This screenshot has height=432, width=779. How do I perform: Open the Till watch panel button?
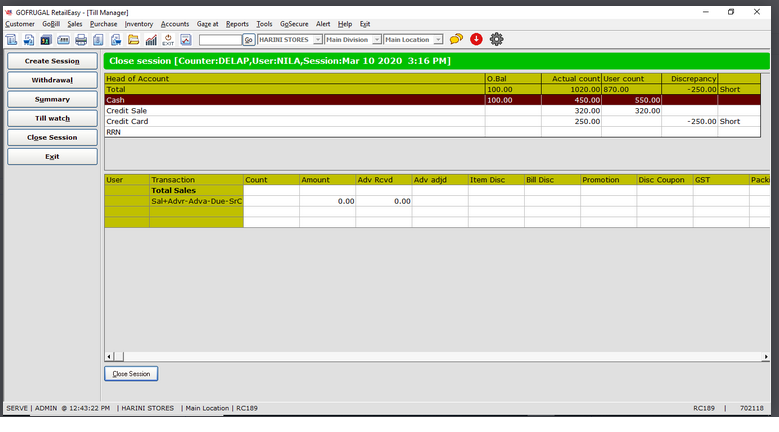51,118
